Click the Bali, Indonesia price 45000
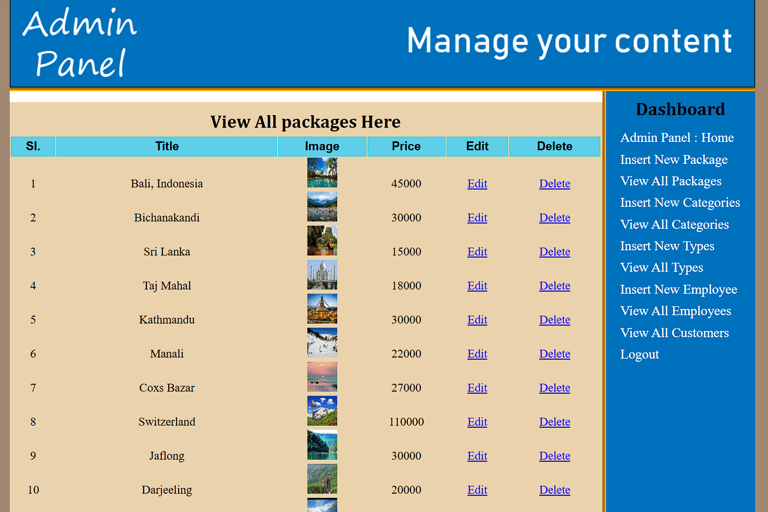This screenshot has height=512, width=768. click(x=406, y=184)
